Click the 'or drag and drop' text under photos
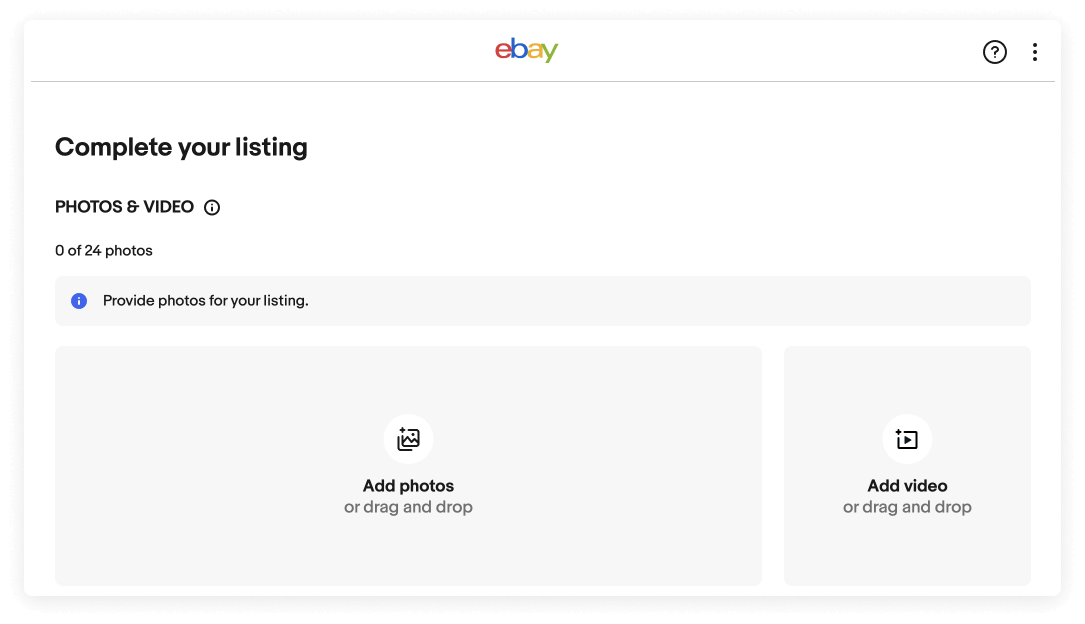The height and width of the screenshot is (624, 1085). point(408,507)
